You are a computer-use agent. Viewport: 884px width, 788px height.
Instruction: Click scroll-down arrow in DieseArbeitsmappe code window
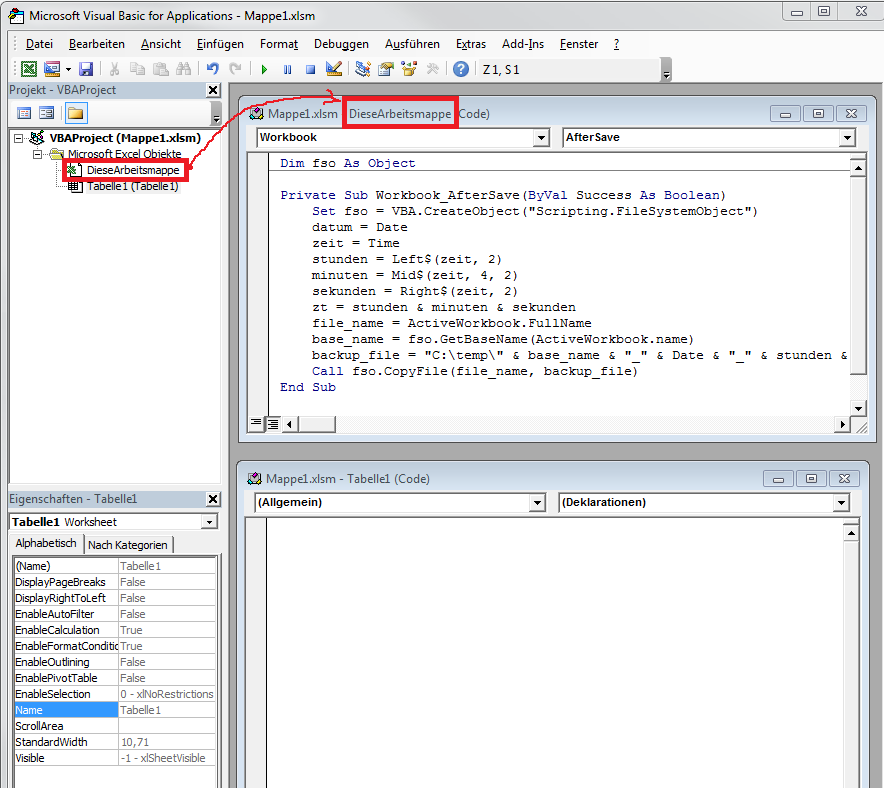tap(858, 409)
